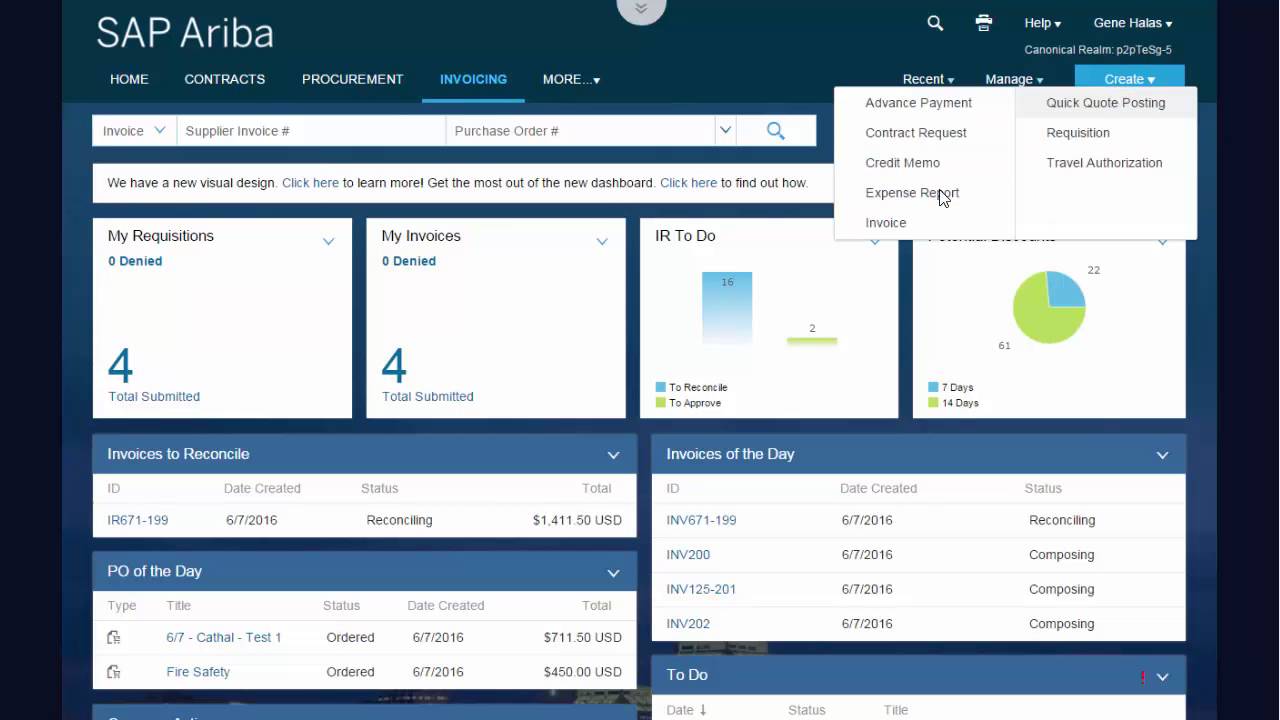Click first 'Click here' link about visual design
The width and height of the screenshot is (1280, 720).
pyautogui.click(x=310, y=183)
